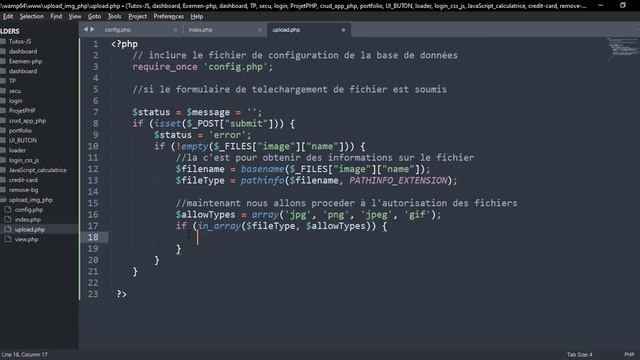This screenshot has width=640, height=360.
Task: Click the 'config.php' string on line 3
Action: pyautogui.click(x=236, y=67)
